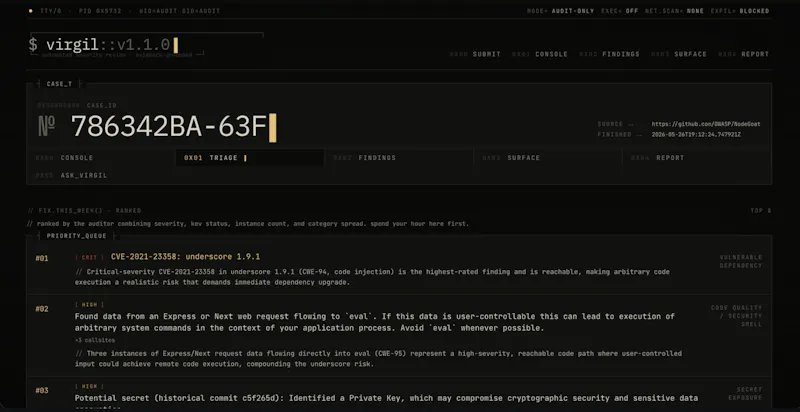The width and height of the screenshot is (800, 412).
Task: Open finding CVE-2021-23358: underscore 1.9.1
Action: click(x=185, y=257)
